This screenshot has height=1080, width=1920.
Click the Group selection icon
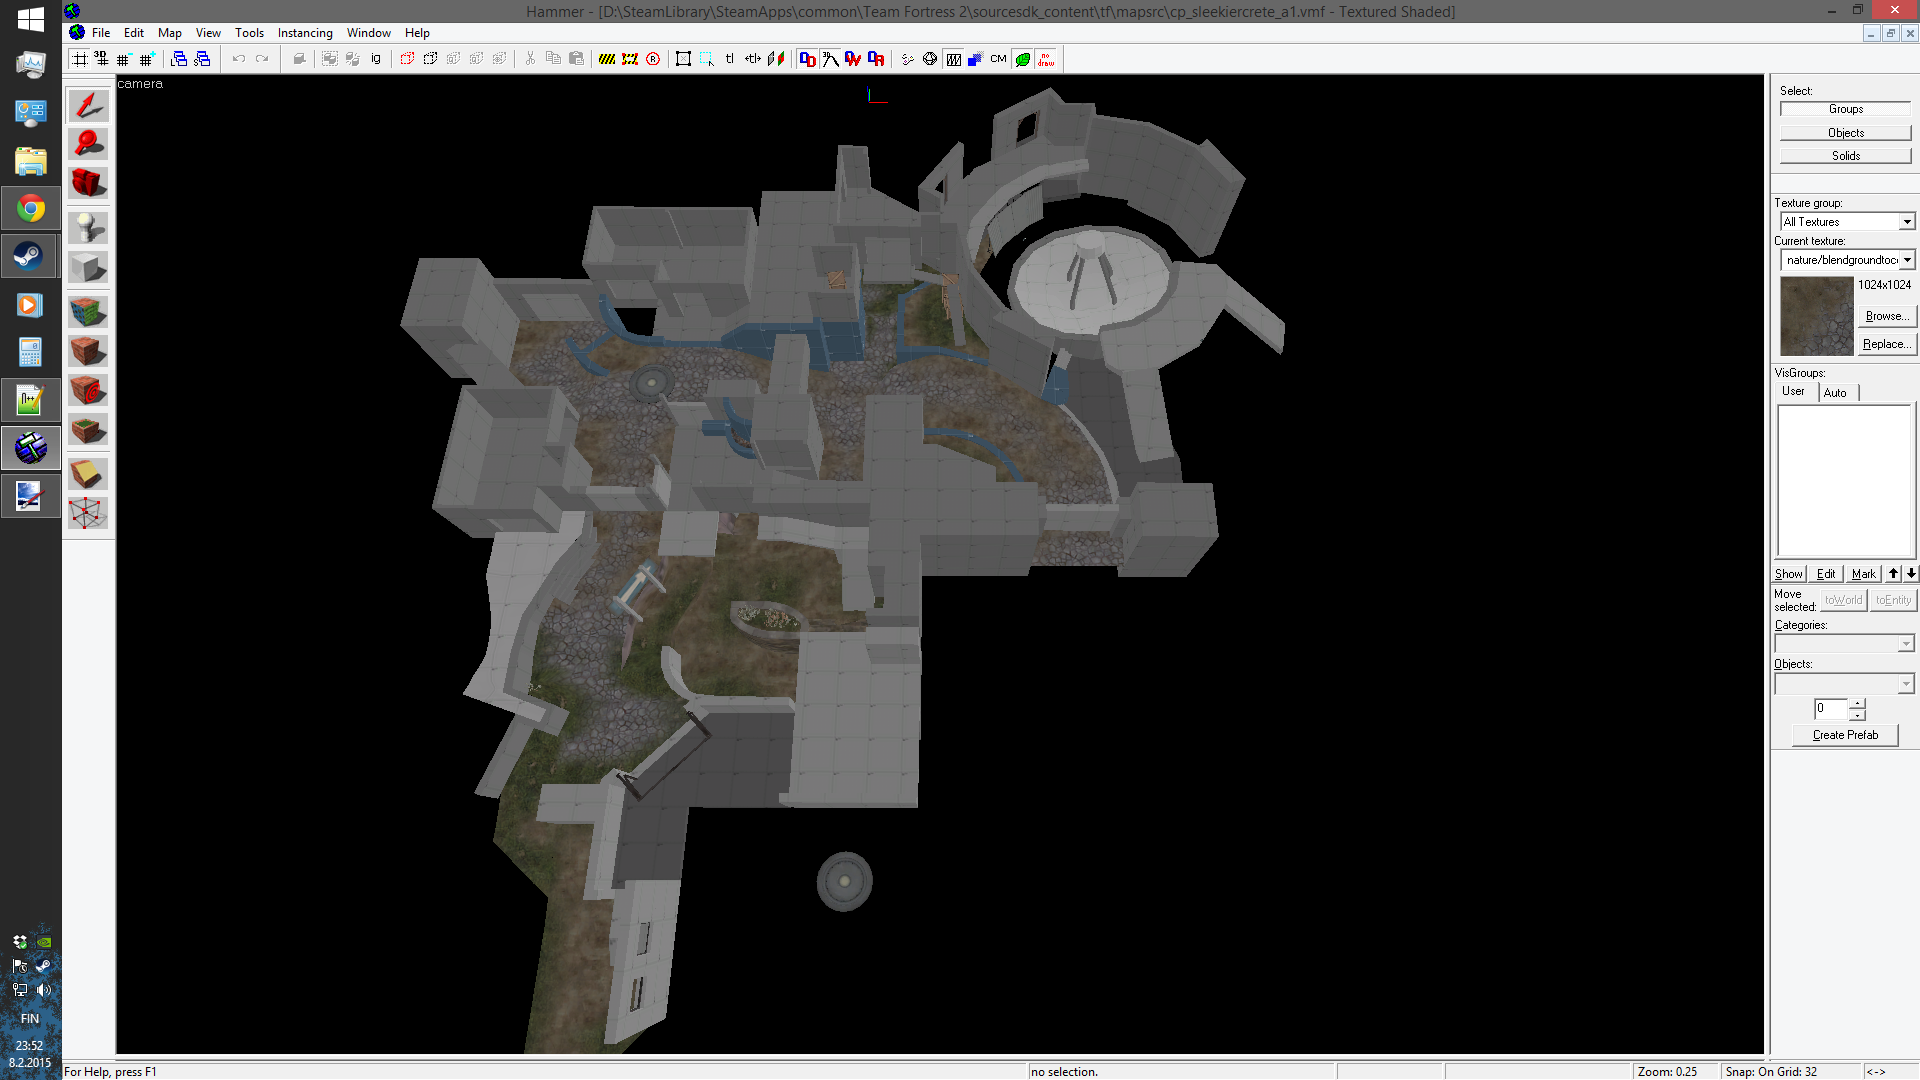pos(330,59)
